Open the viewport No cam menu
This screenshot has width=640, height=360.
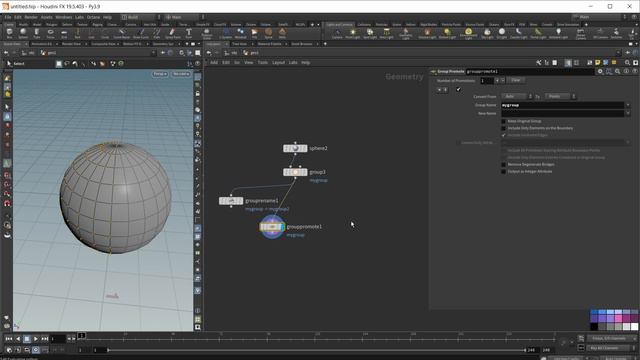(x=181, y=74)
